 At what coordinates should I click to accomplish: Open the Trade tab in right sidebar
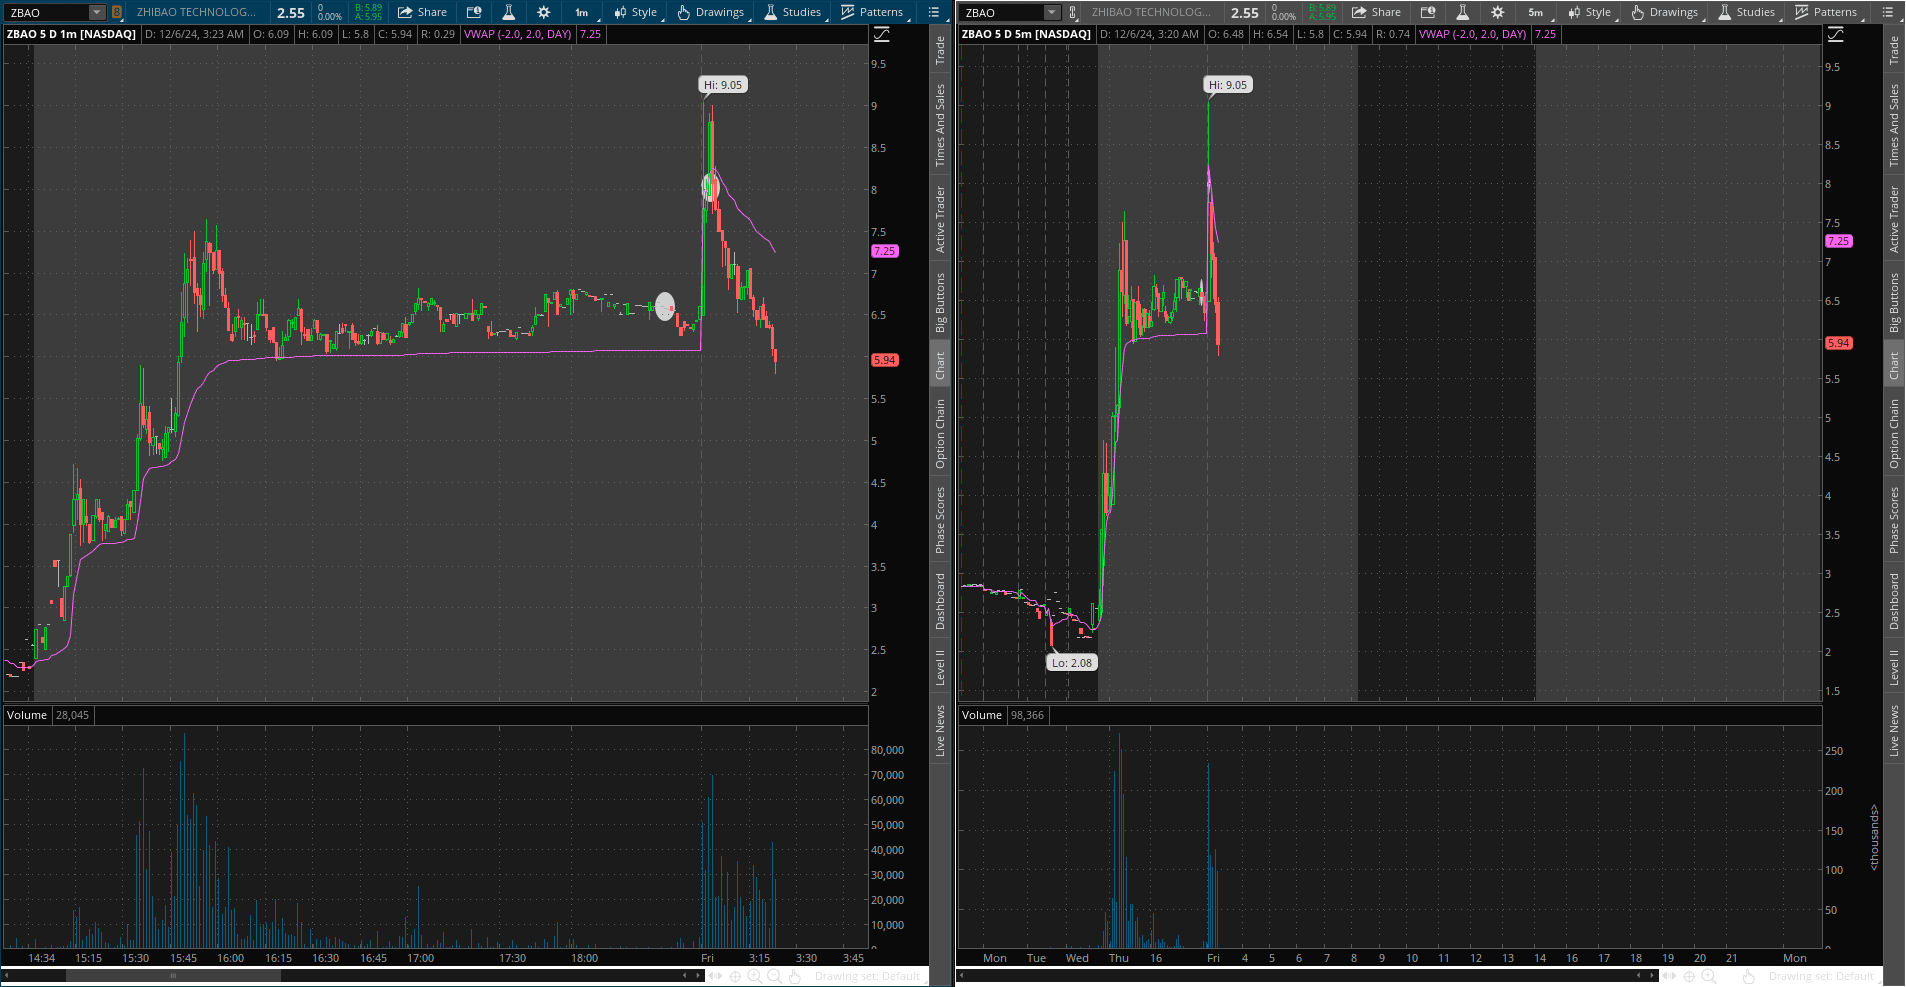coord(1894,50)
